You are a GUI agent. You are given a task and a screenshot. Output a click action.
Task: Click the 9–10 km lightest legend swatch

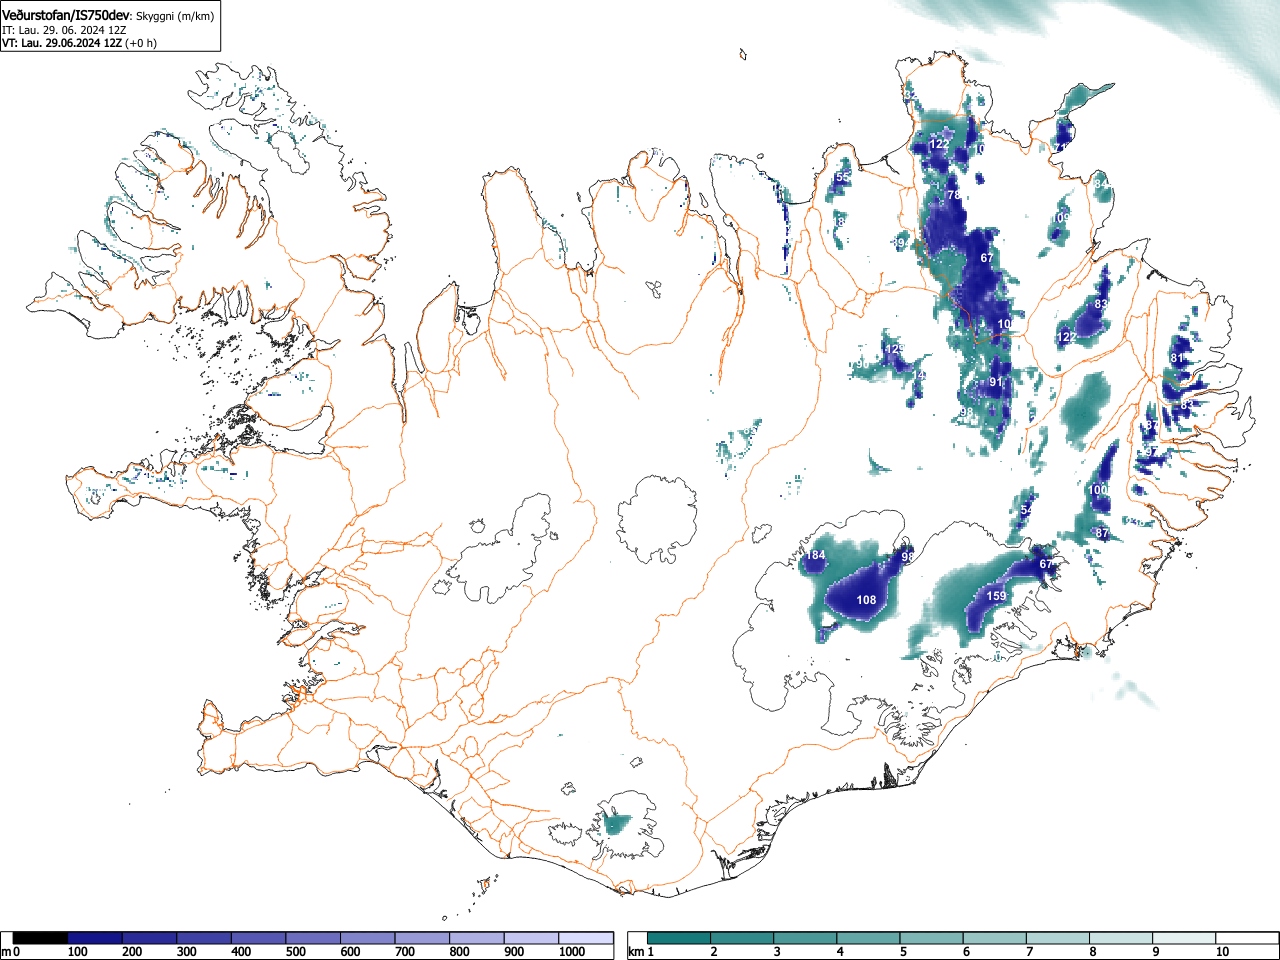tap(1182, 938)
